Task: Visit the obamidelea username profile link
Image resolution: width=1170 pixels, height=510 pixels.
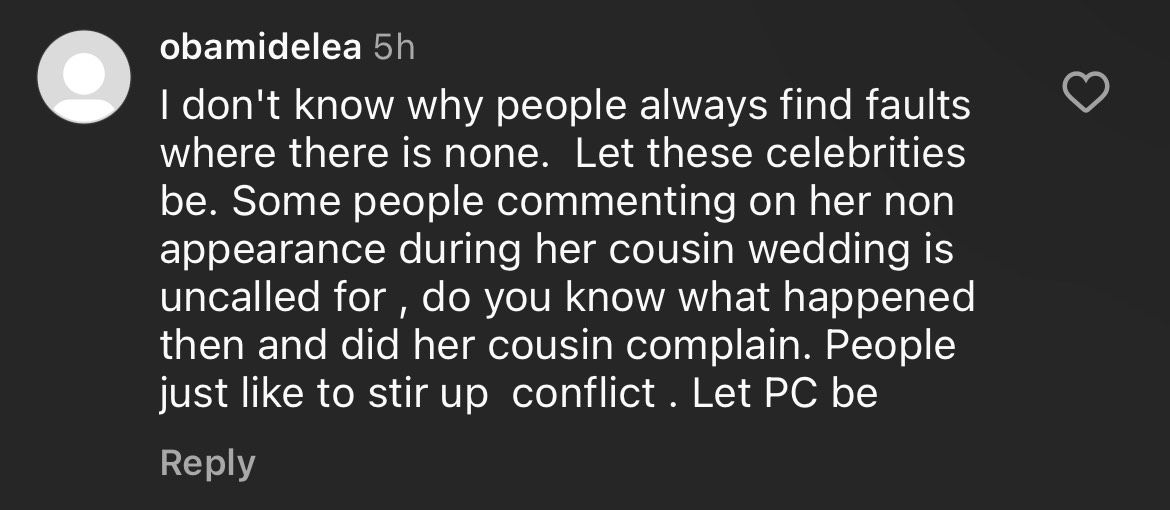Action: tap(260, 47)
